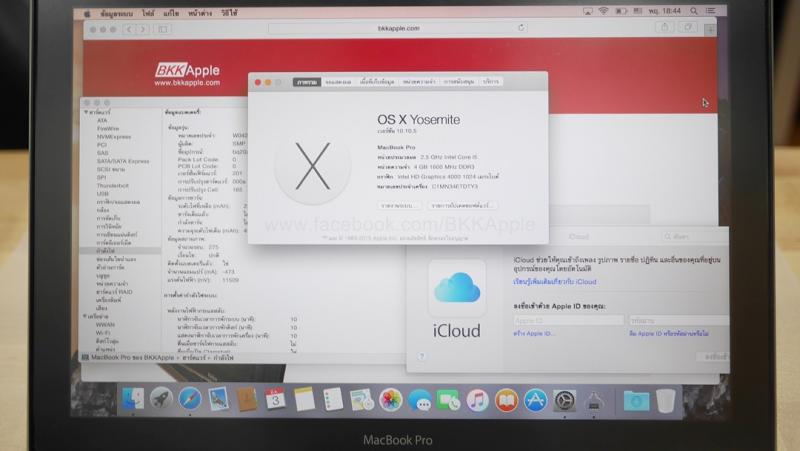800x451 pixels.
Task: Collapse the Network section in System Information
Action: [x=85, y=316]
